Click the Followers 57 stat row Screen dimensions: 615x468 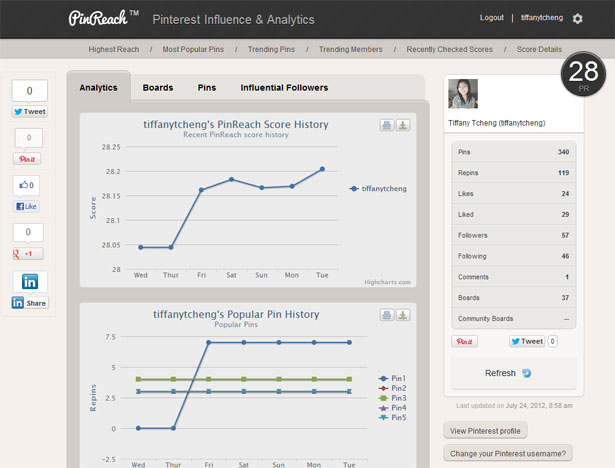(x=513, y=235)
